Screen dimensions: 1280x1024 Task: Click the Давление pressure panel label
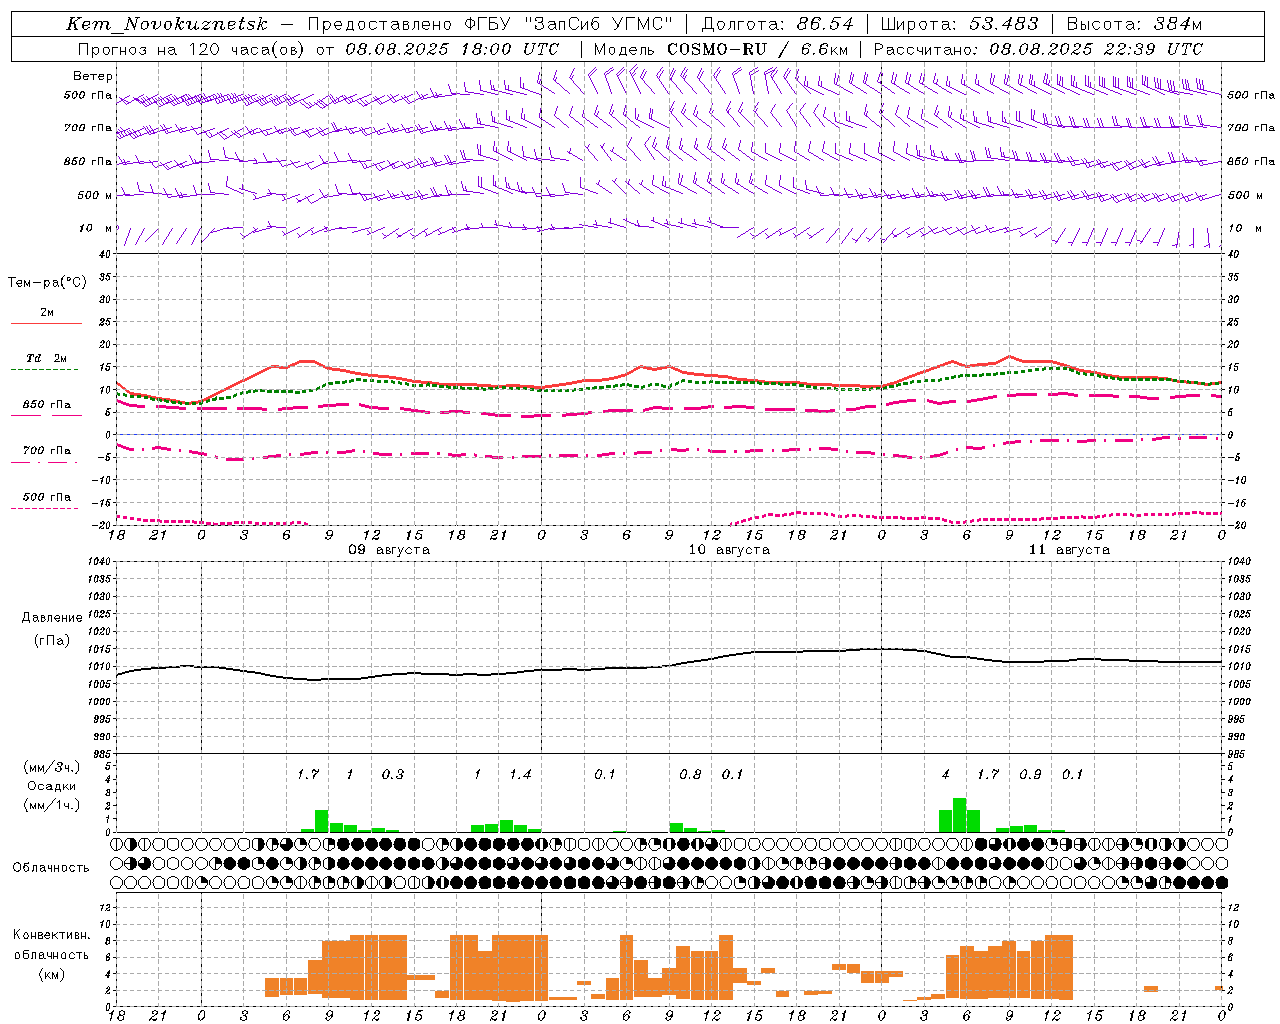point(52,618)
